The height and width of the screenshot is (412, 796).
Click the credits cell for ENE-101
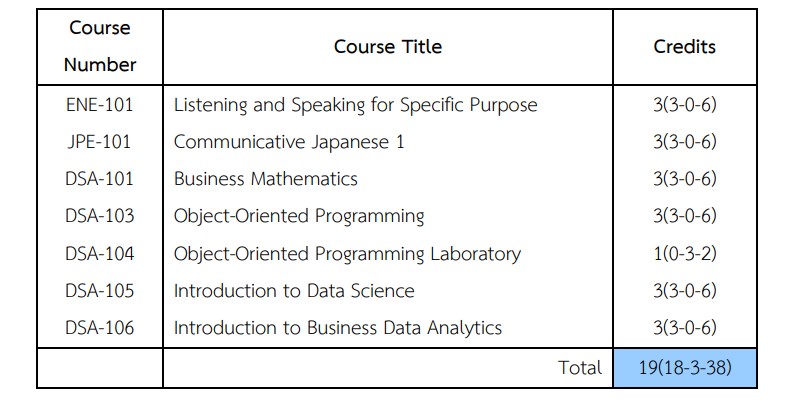coord(685,105)
